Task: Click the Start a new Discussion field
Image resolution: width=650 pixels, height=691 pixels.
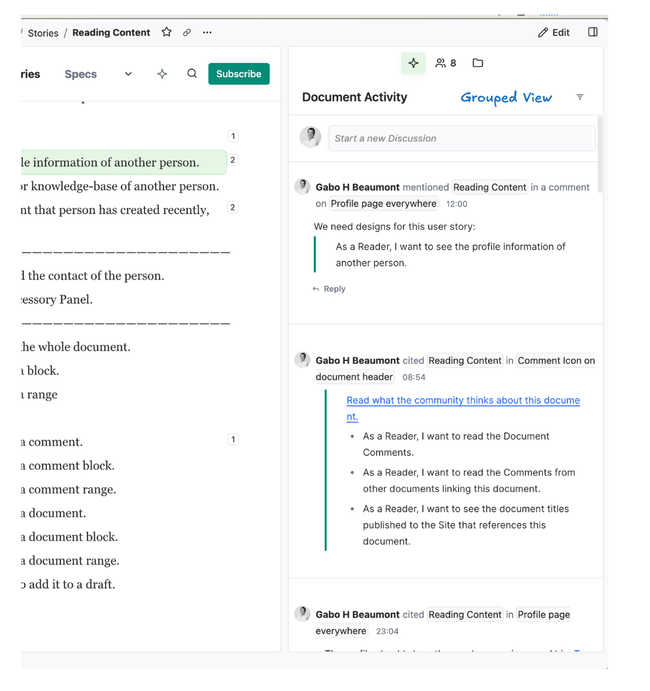Action: coord(461,138)
